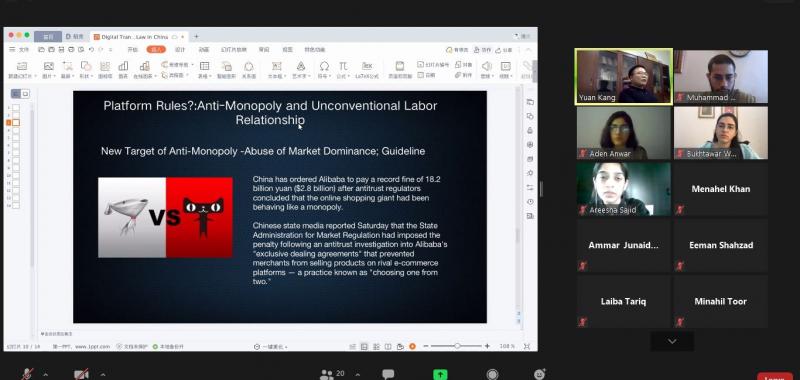Open a new document tab with plus
This screenshot has height=380, width=800.
[x=196, y=37]
